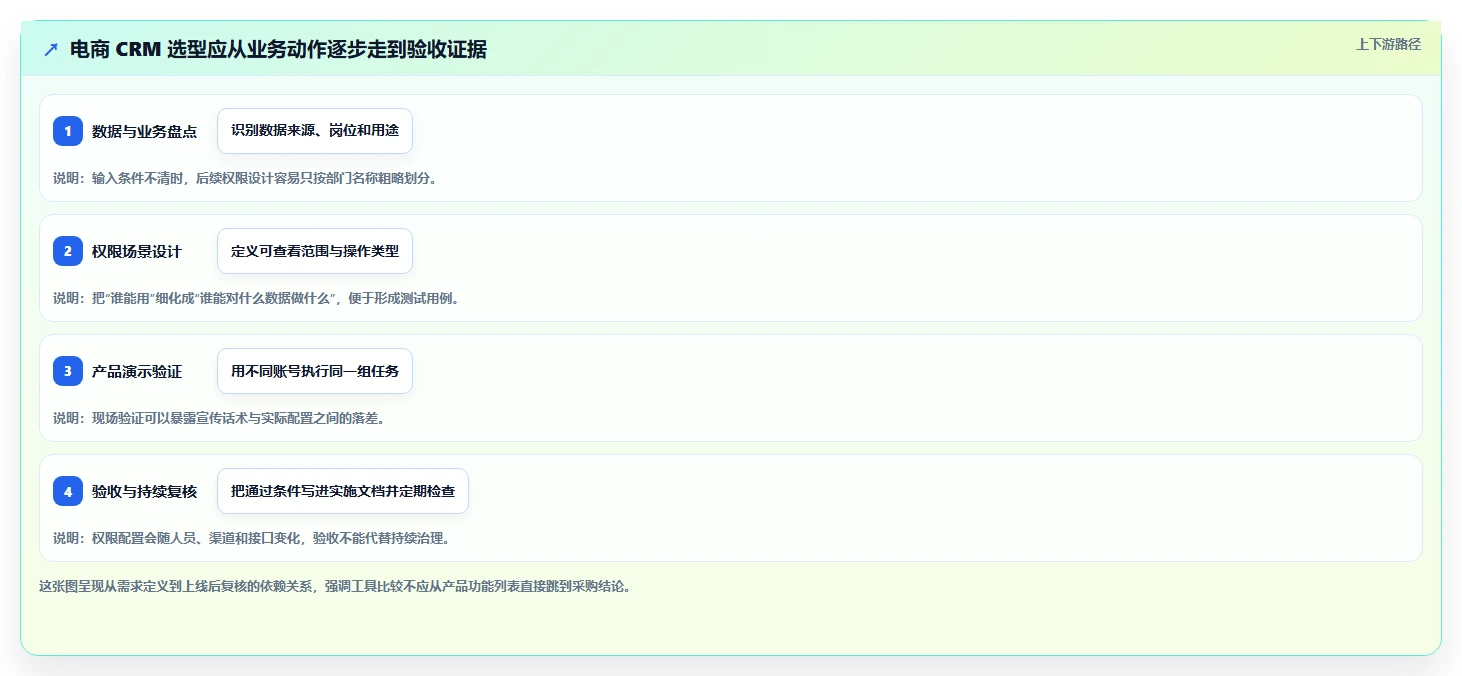
Task: Click the step 4 number badge
Action: click(x=68, y=491)
